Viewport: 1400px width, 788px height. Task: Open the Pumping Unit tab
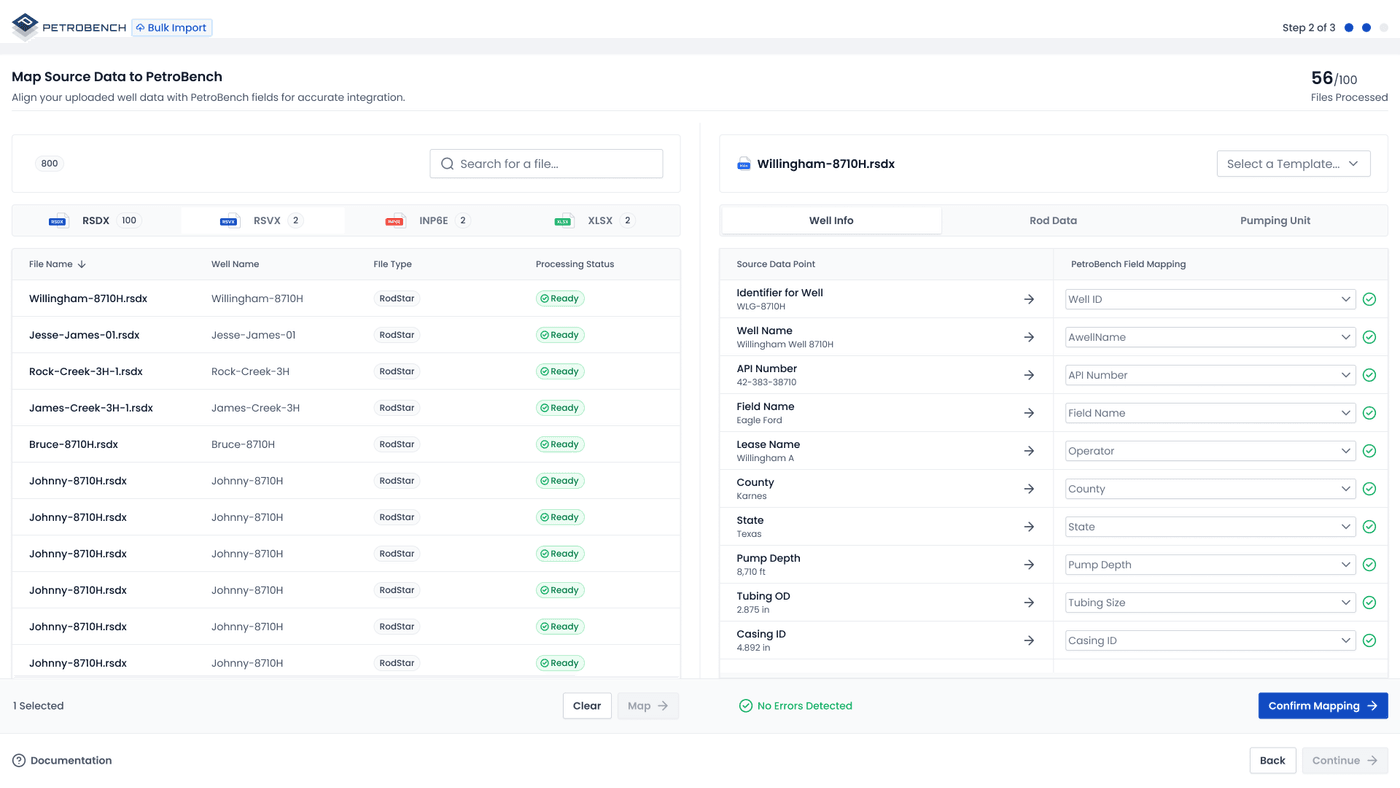click(1275, 220)
